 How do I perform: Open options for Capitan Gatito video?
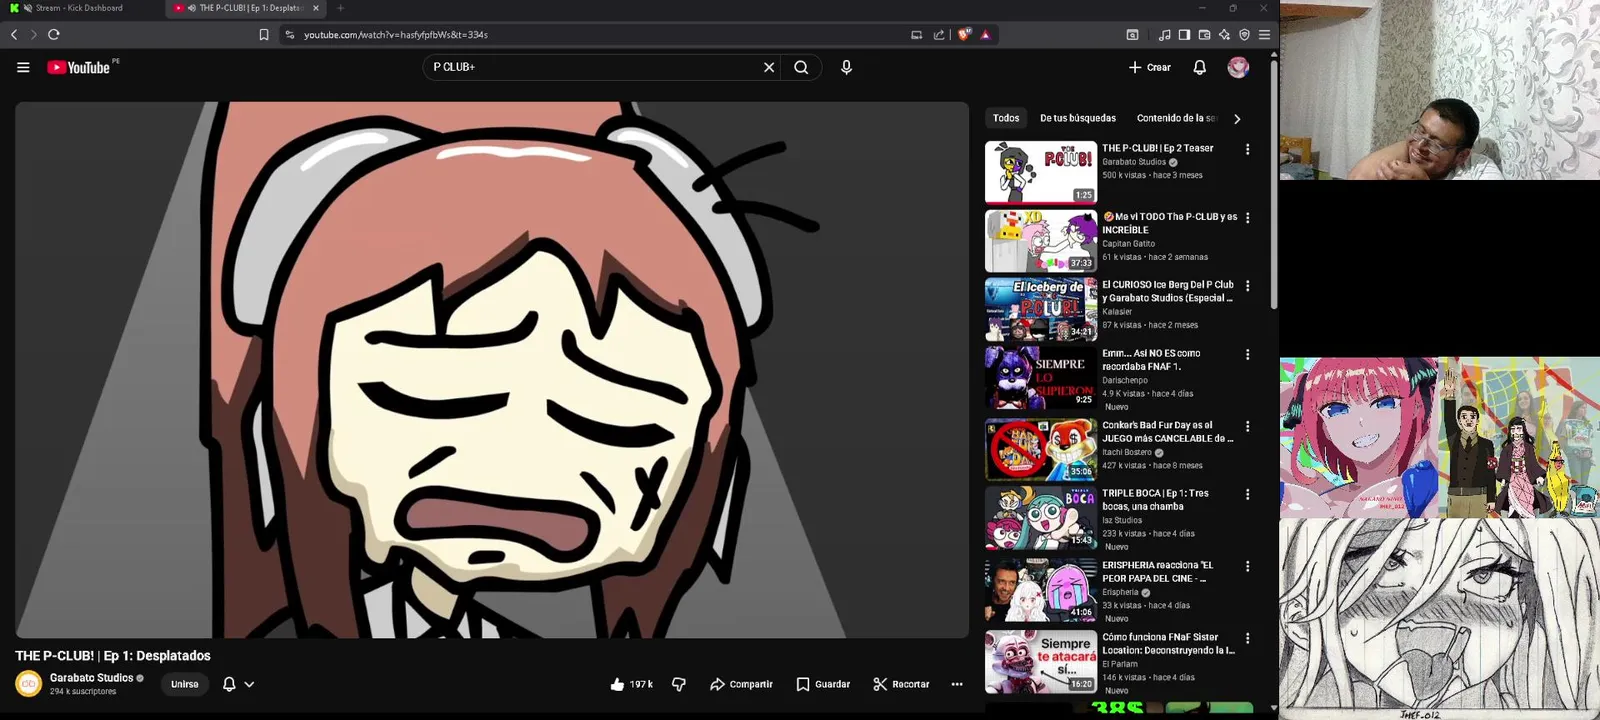click(1247, 217)
